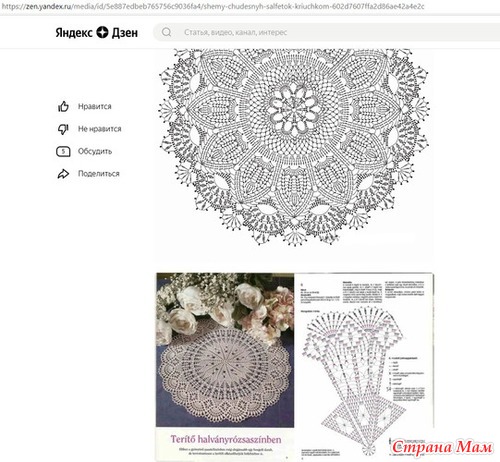Click the thumbs-down Не нравится icon
This screenshot has width=500, height=462.
pos(63,129)
